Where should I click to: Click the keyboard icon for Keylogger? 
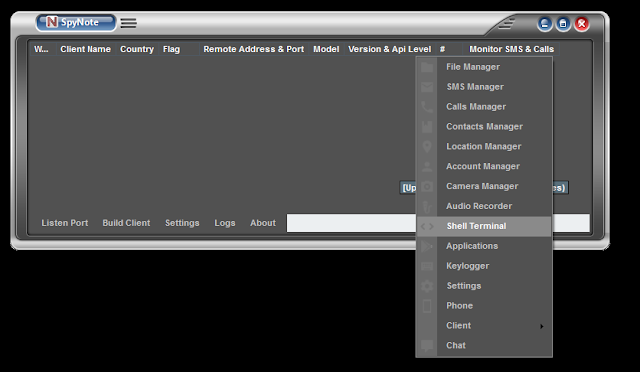[x=427, y=266]
